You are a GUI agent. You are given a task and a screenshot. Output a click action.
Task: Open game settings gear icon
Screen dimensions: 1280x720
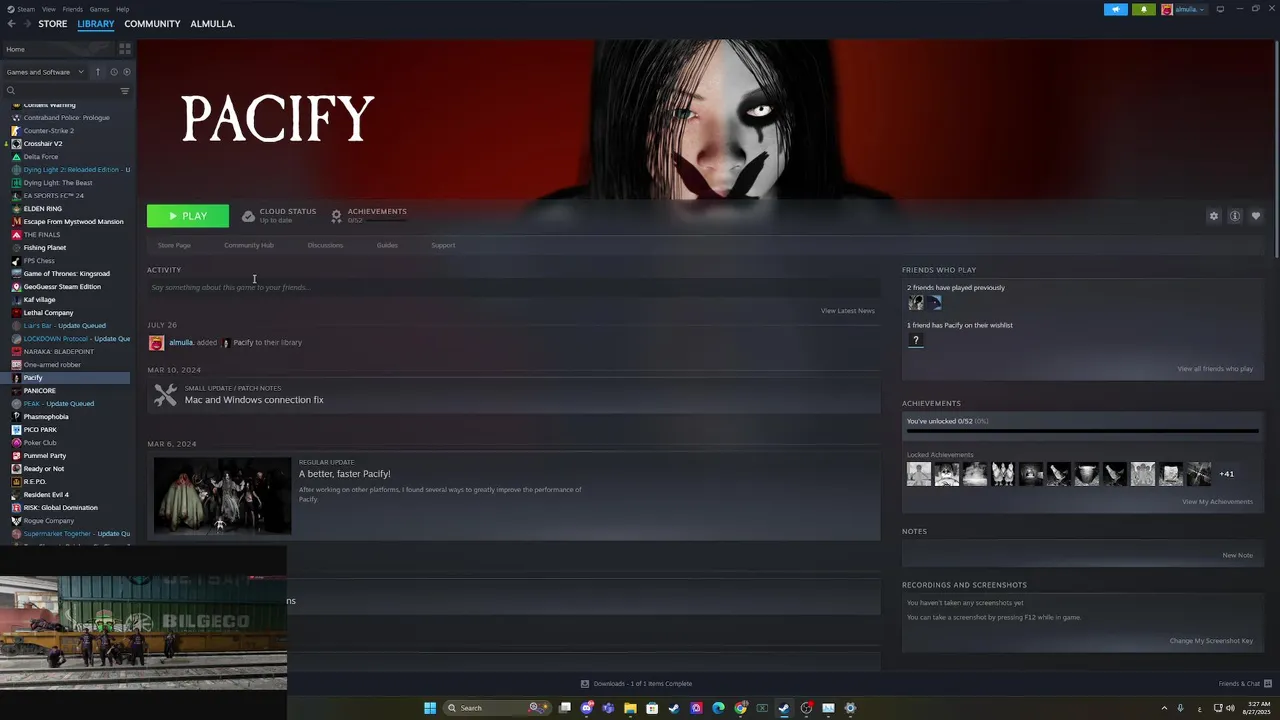1214,216
